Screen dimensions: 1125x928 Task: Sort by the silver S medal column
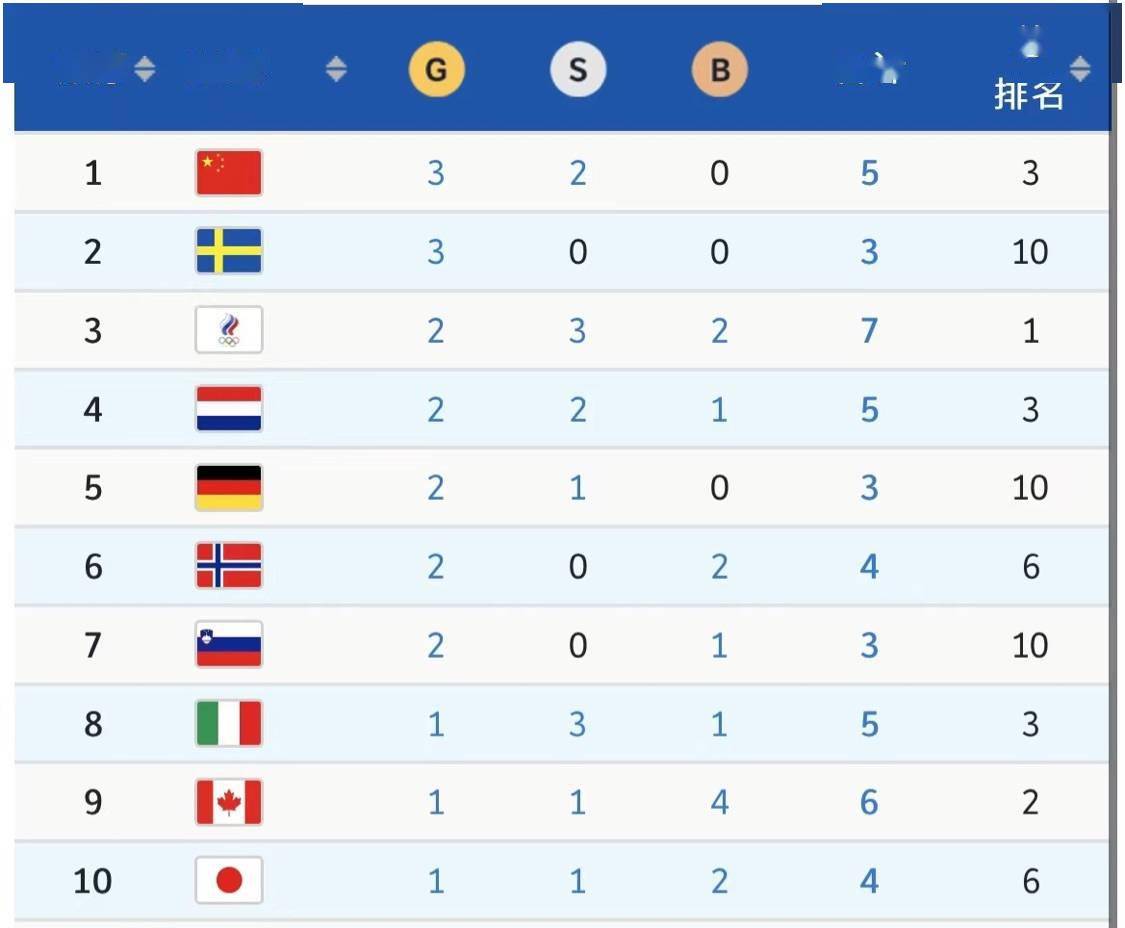(x=578, y=70)
